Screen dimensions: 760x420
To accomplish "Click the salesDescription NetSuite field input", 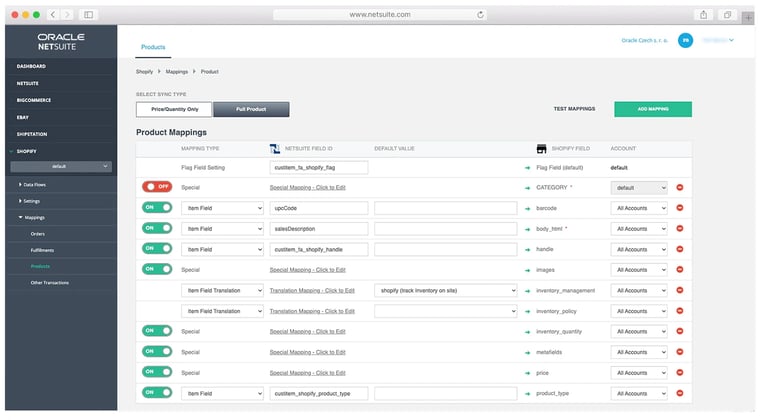I will click(x=318, y=228).
